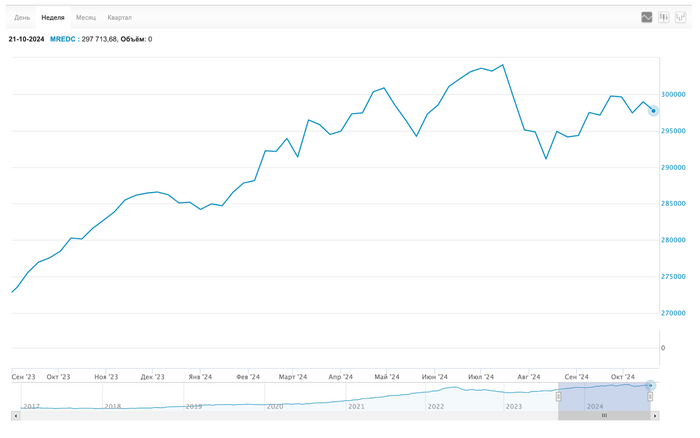
Task: Select the Неделя interval tab
Action: coord(53,18)
